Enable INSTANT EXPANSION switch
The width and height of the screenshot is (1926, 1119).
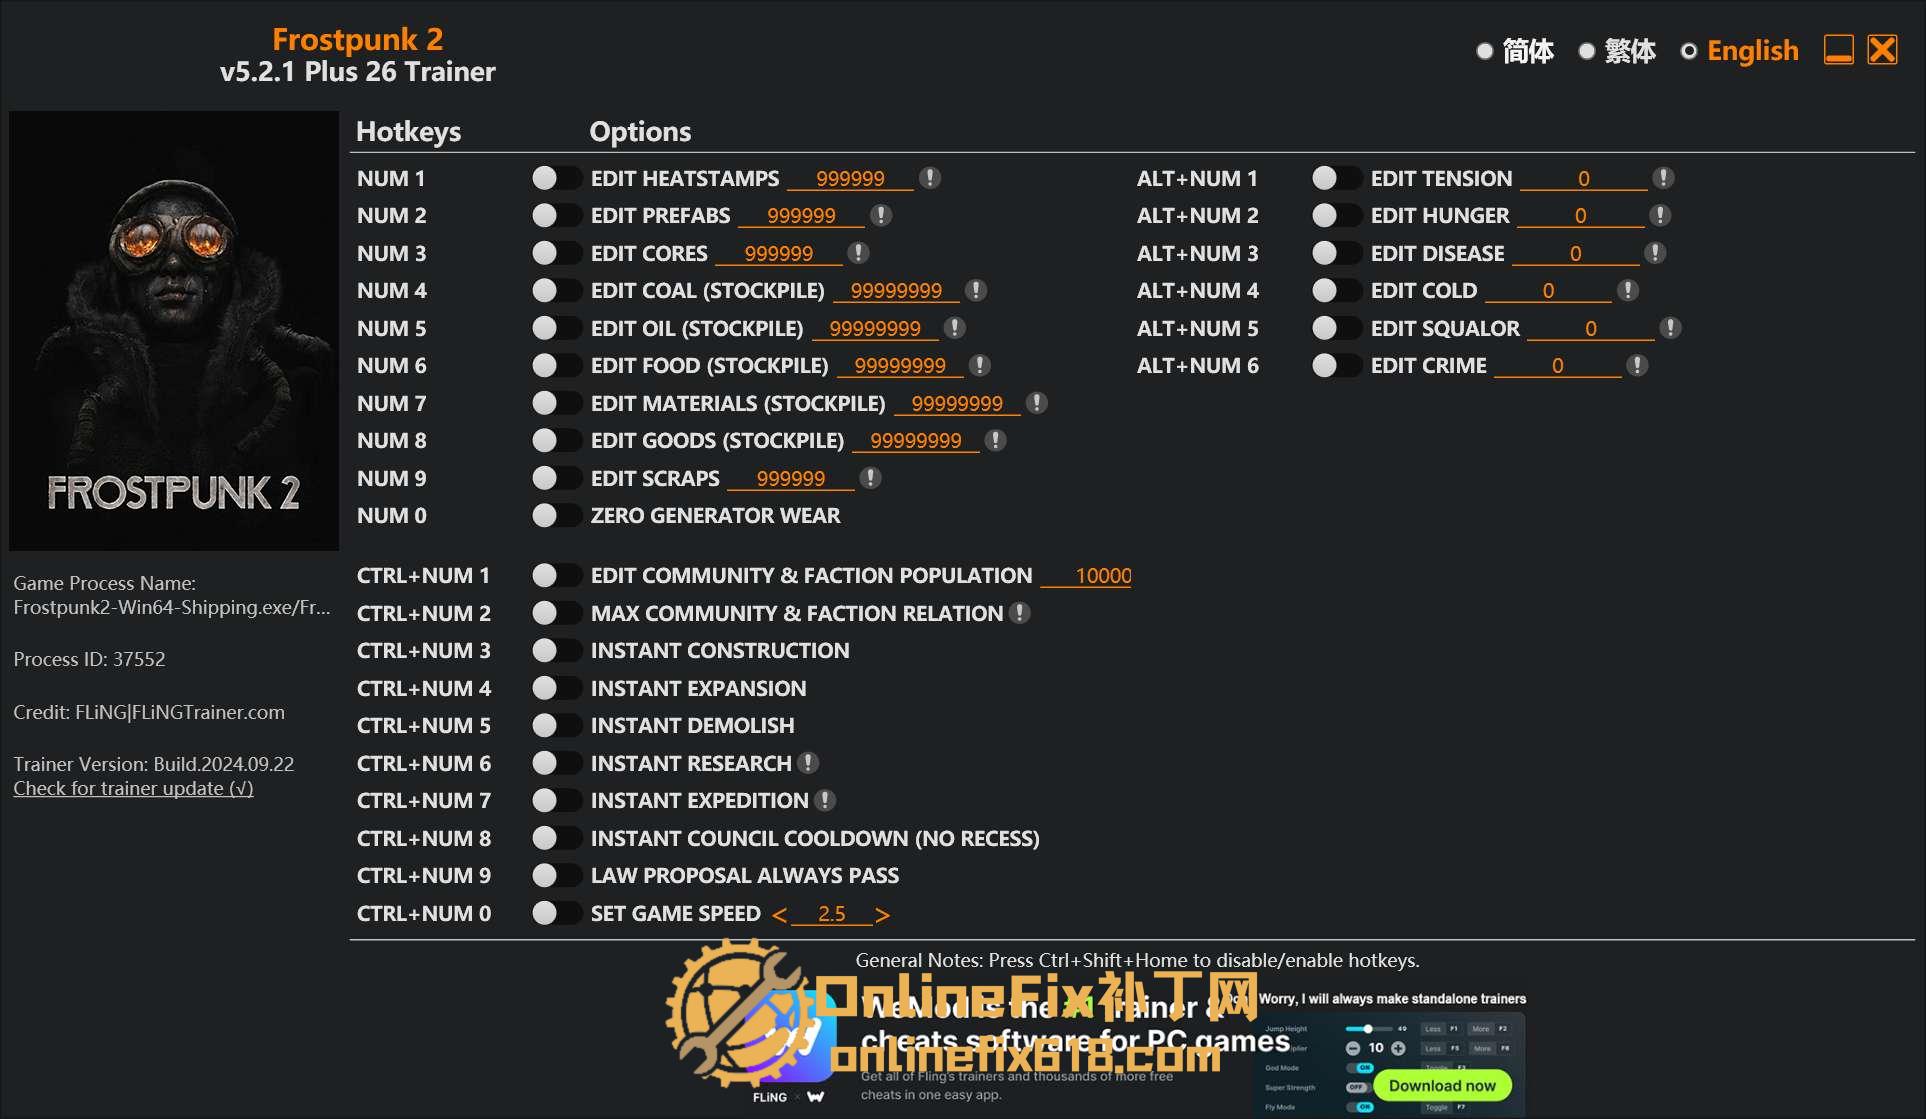pos(556,688)
